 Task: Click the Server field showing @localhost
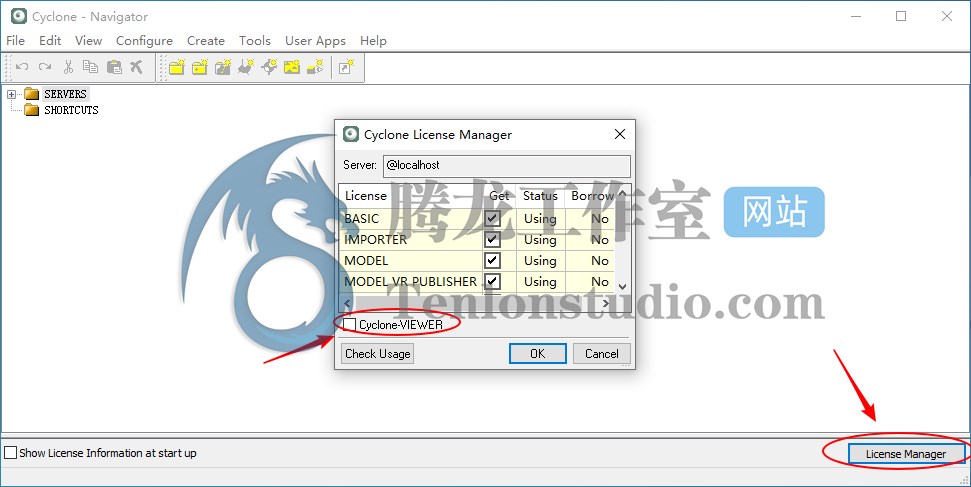[507, 165]
